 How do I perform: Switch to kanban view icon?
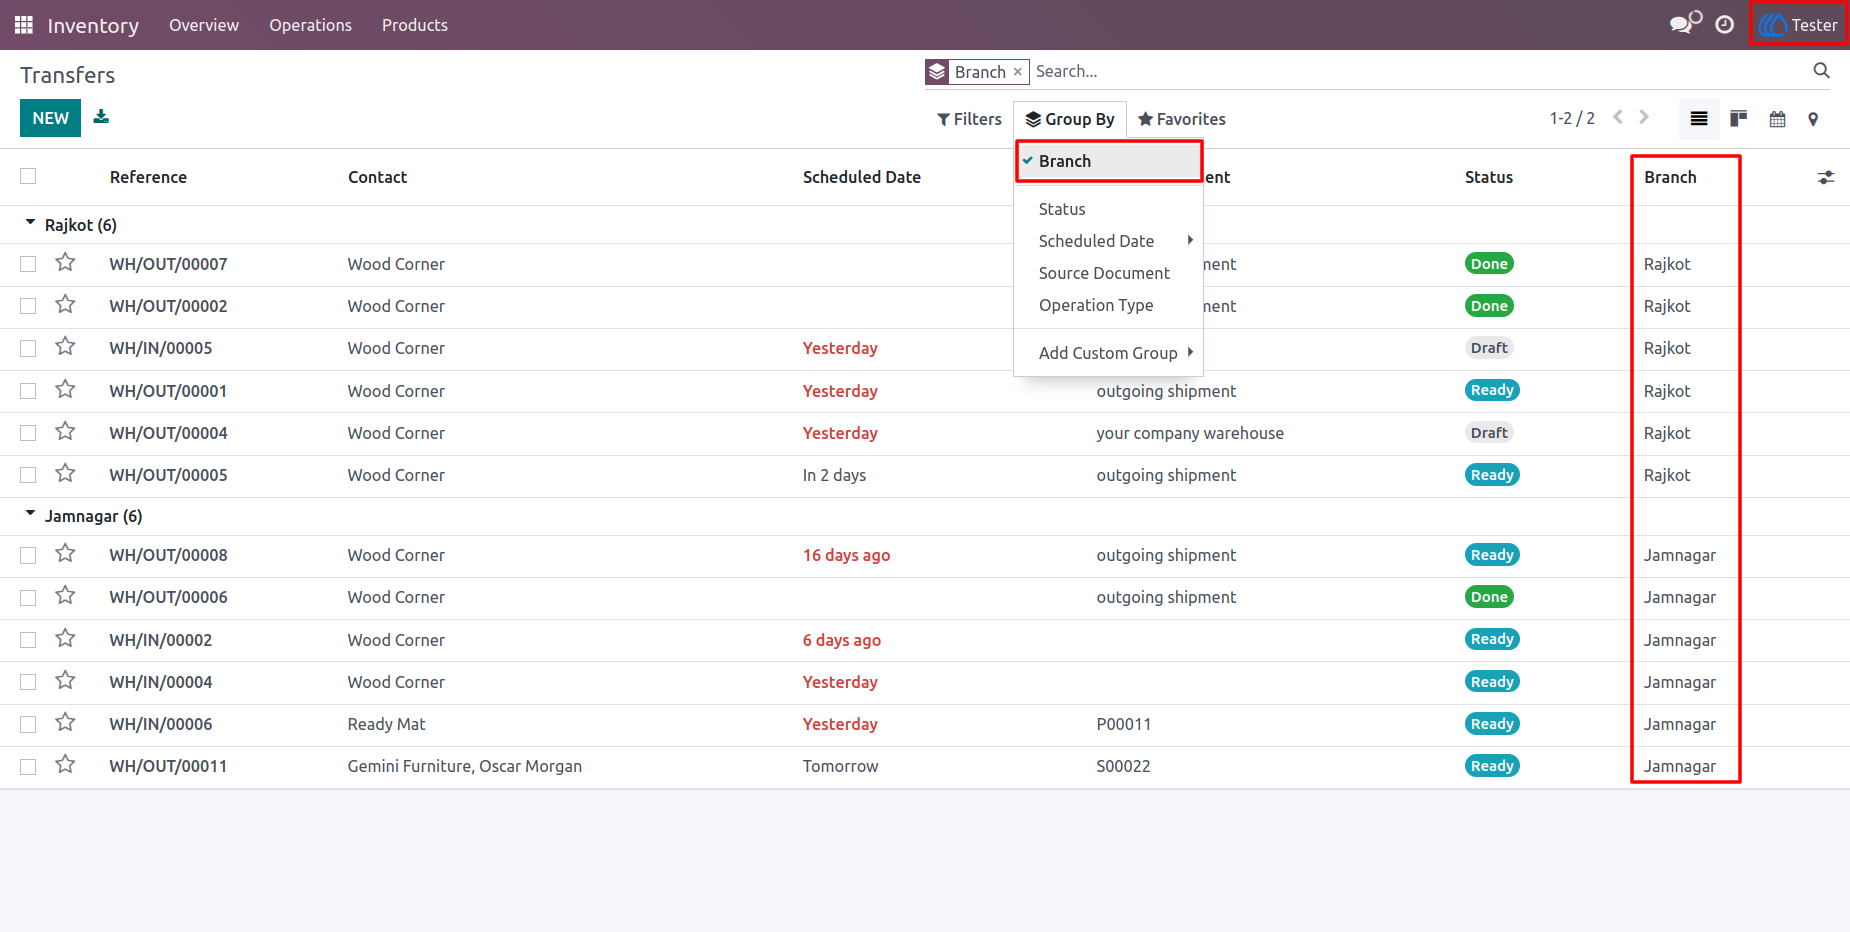click(1739, 119)
